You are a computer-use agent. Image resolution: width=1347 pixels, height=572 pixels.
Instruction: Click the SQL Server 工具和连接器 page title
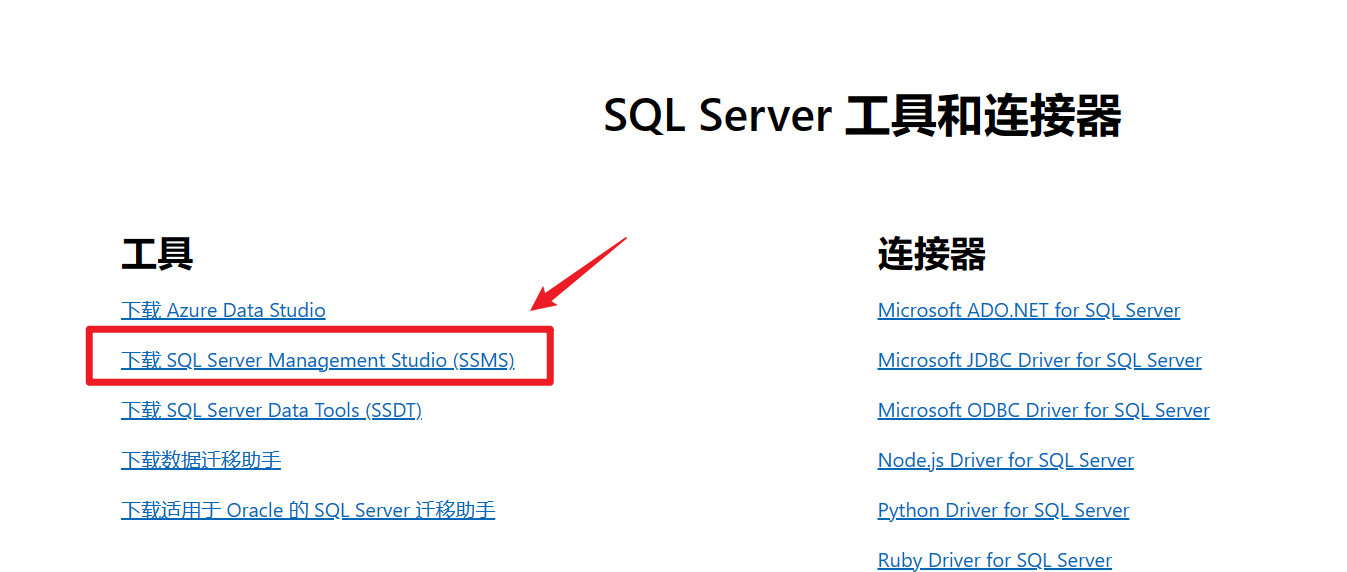(x=863, y=116)
